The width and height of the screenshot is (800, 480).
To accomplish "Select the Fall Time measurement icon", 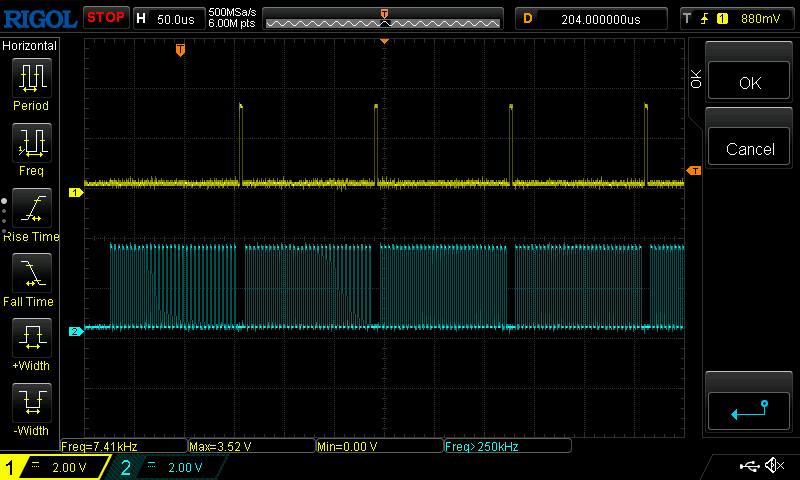I will point(32,272).
